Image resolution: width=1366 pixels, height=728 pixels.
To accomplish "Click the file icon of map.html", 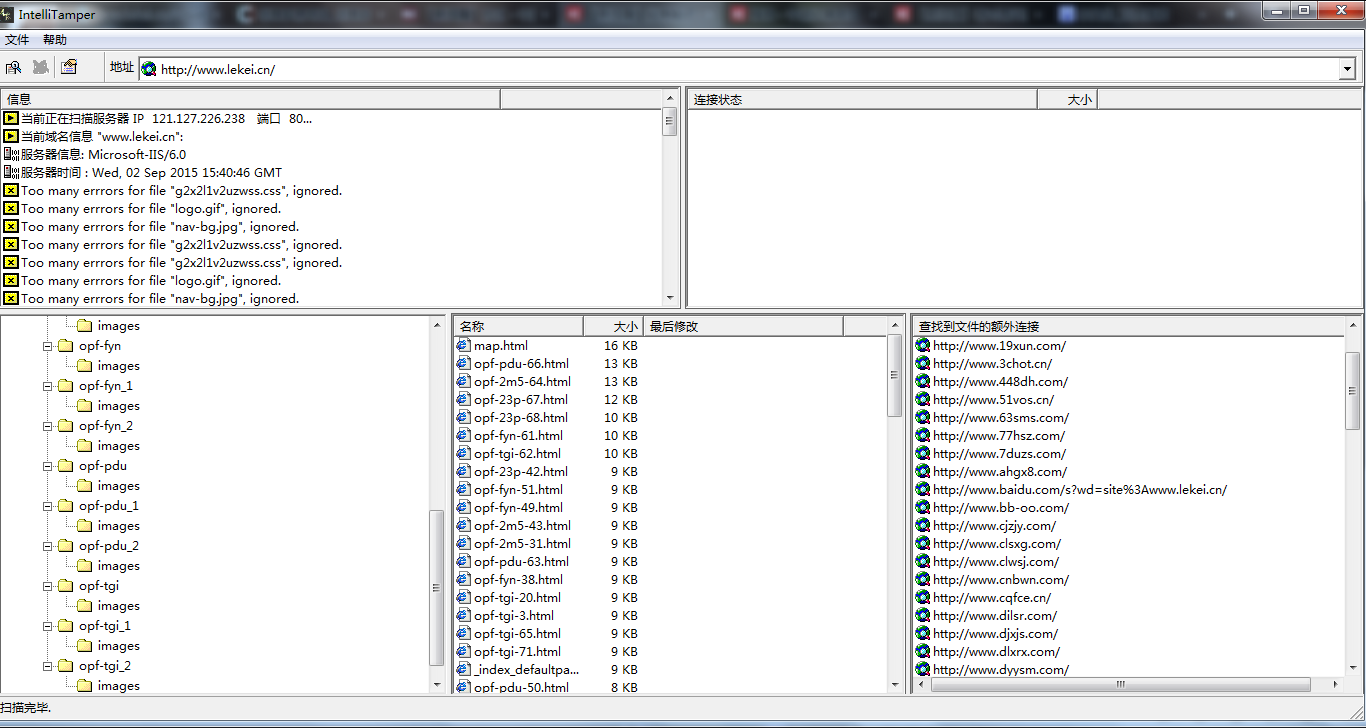I will 463,345.
